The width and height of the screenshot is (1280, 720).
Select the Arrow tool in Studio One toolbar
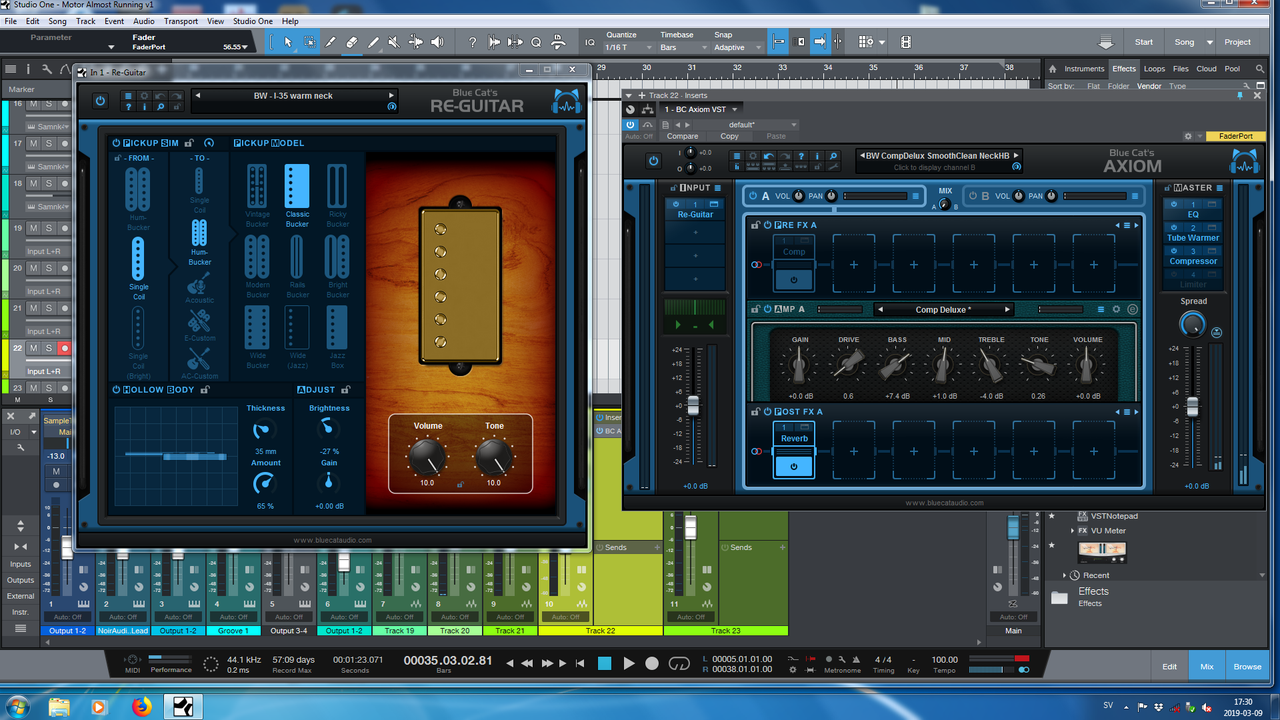pos(288,42)
